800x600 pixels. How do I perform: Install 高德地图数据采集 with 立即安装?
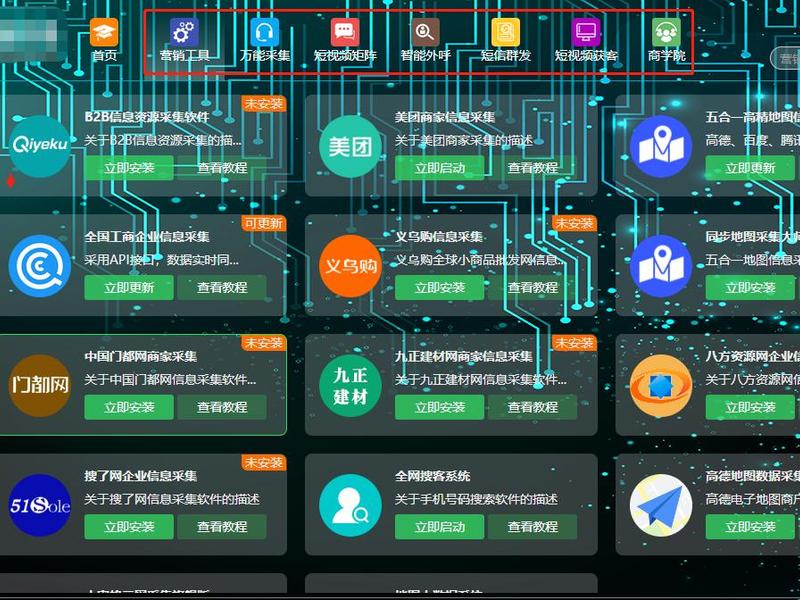pos(751,527)
